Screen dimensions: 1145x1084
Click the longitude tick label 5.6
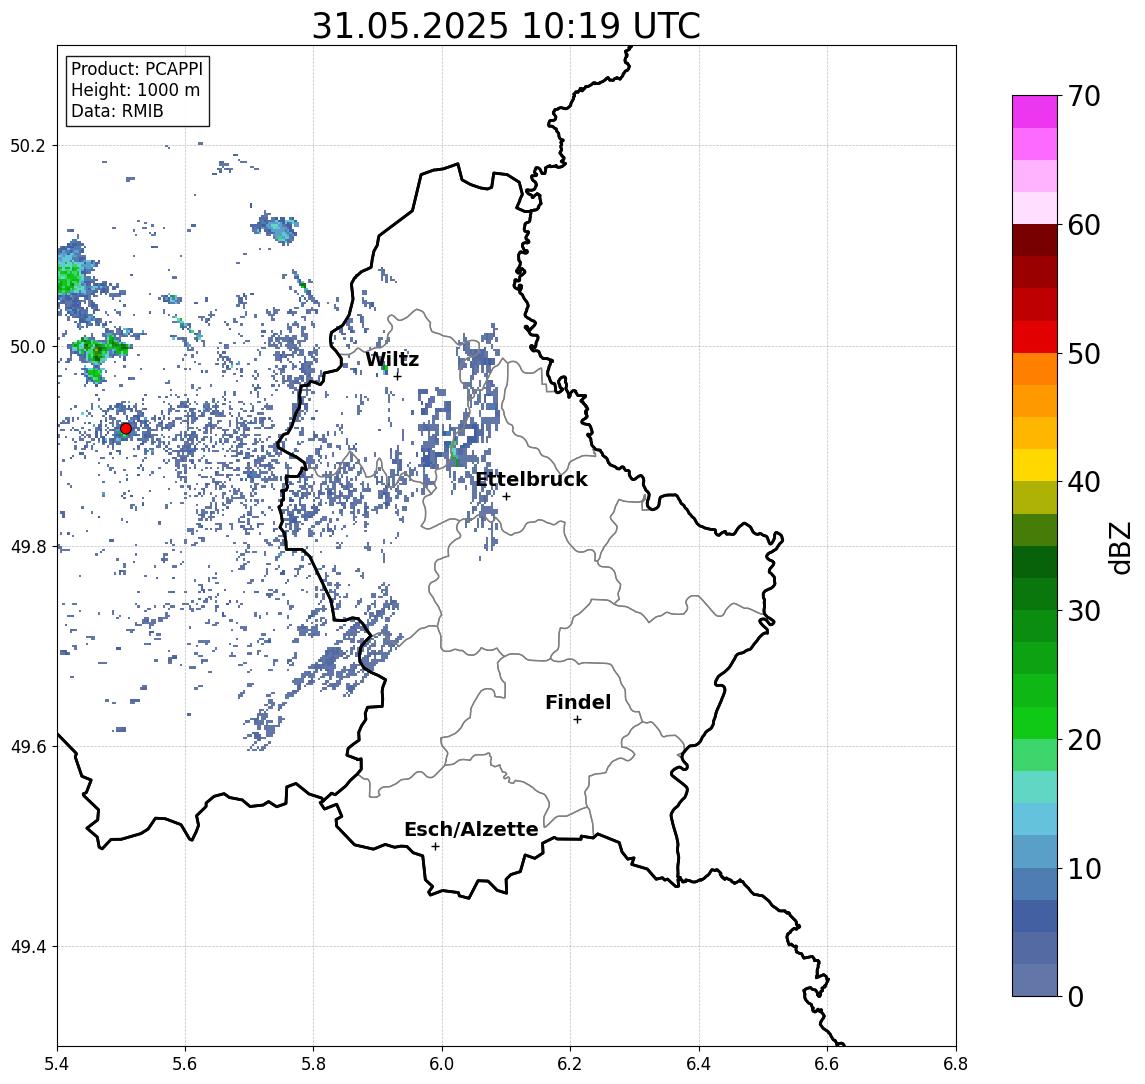(185, 1063)
